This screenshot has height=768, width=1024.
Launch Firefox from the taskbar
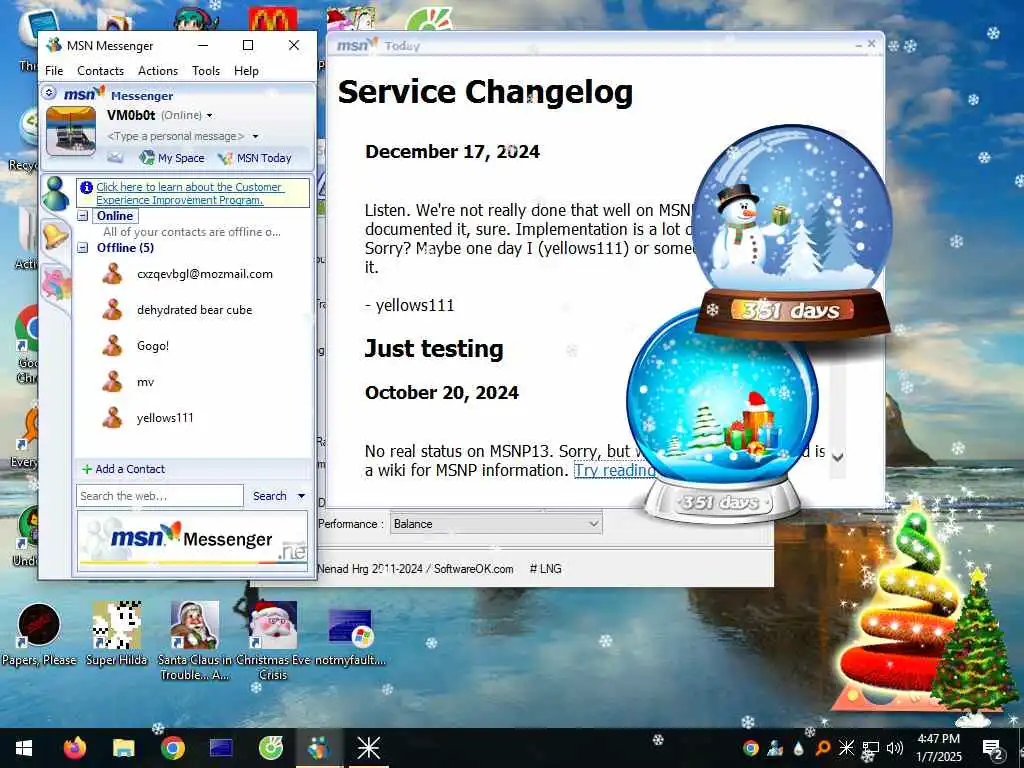click(75, 748)
